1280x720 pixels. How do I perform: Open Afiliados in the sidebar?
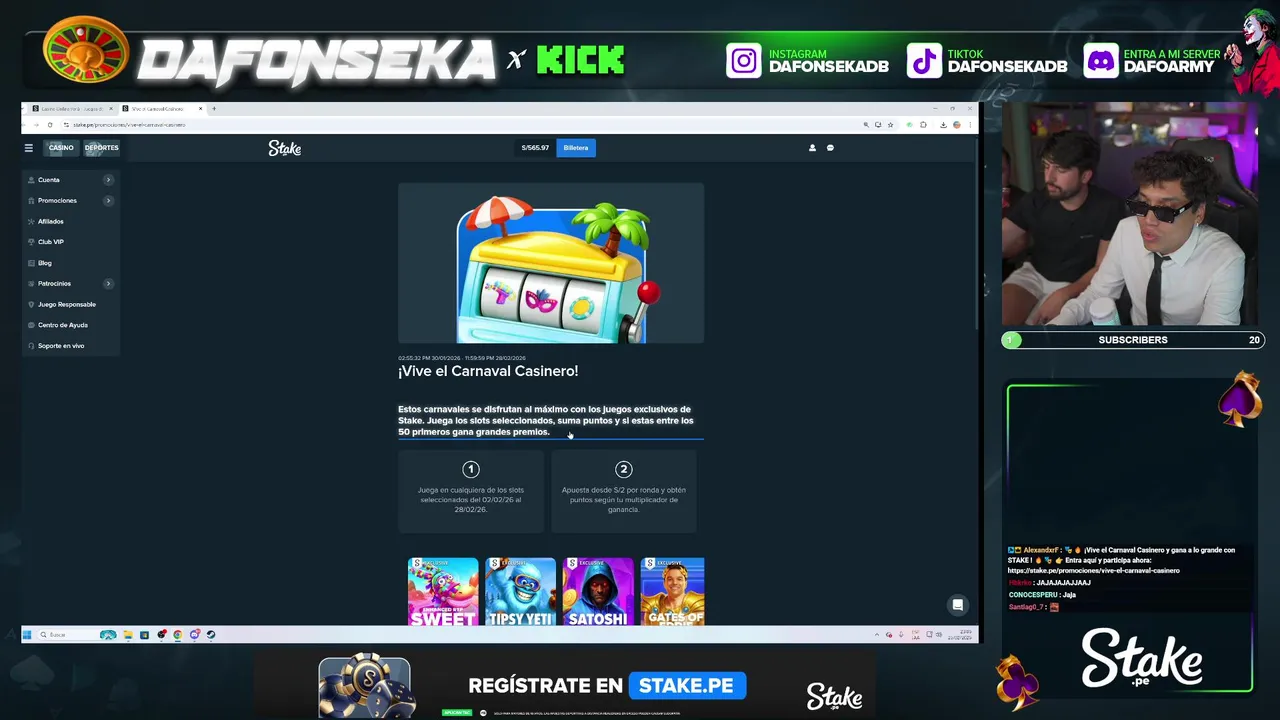click(x=50, y=221)
